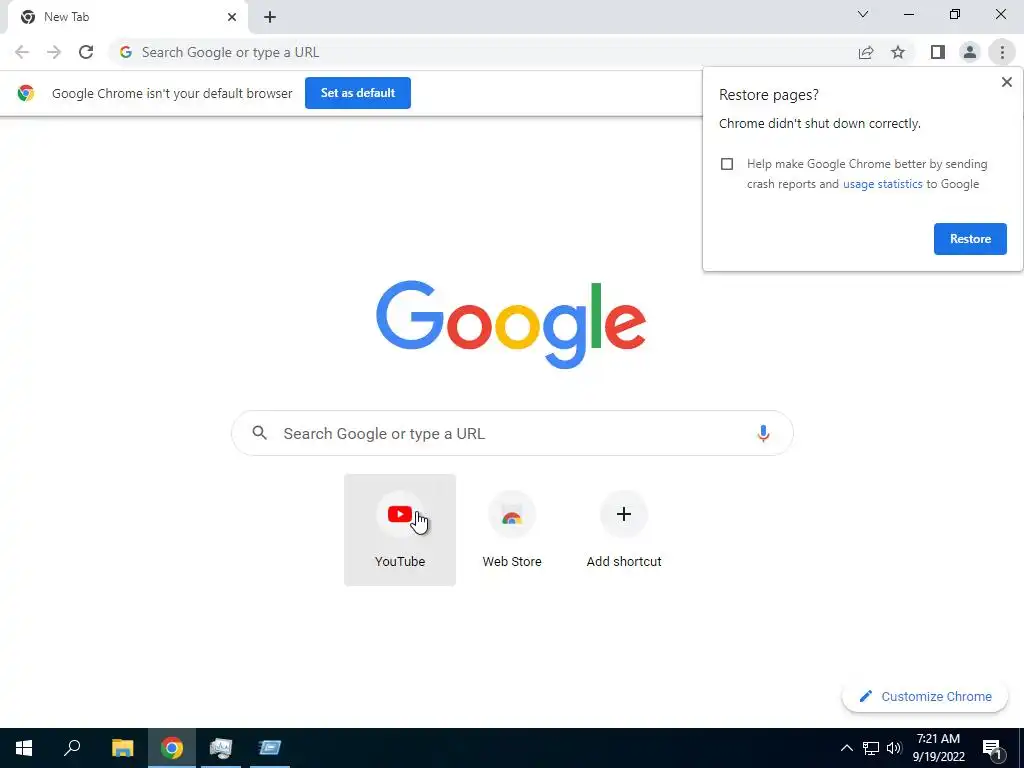1024x768 pixels.
Task: Click the share this page icon
Action: [x=866, y=52]
